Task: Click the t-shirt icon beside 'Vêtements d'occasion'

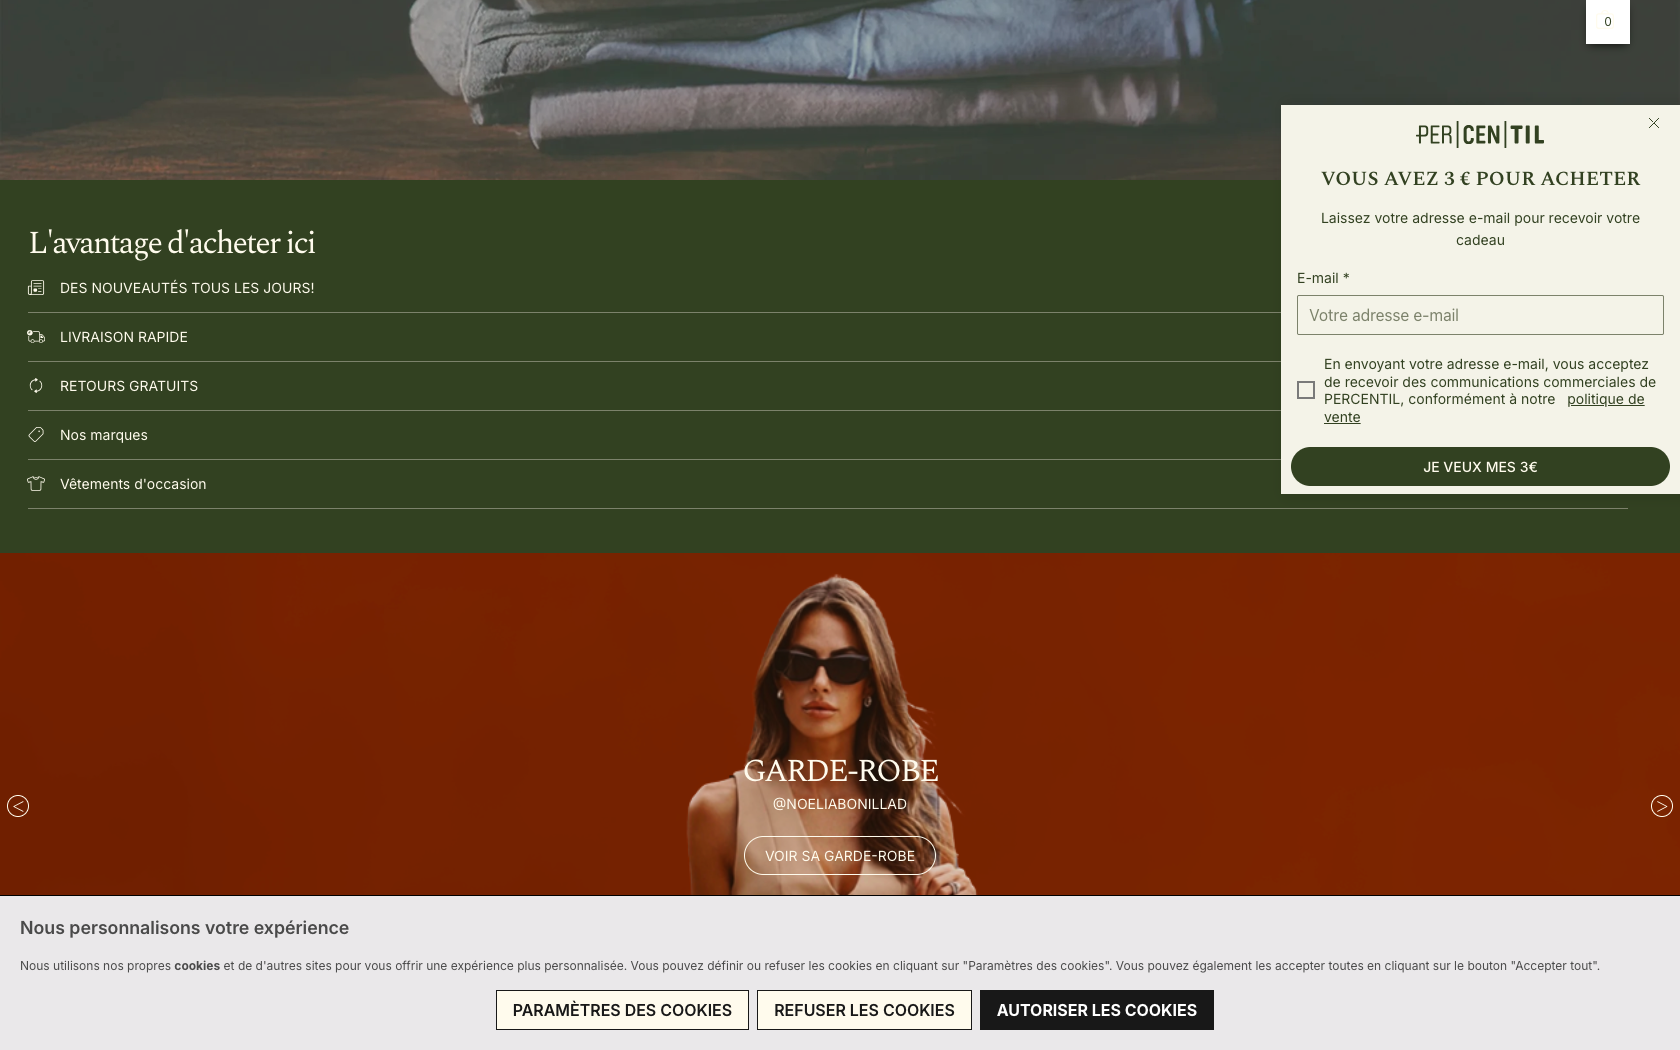Action: pos(37,484)
